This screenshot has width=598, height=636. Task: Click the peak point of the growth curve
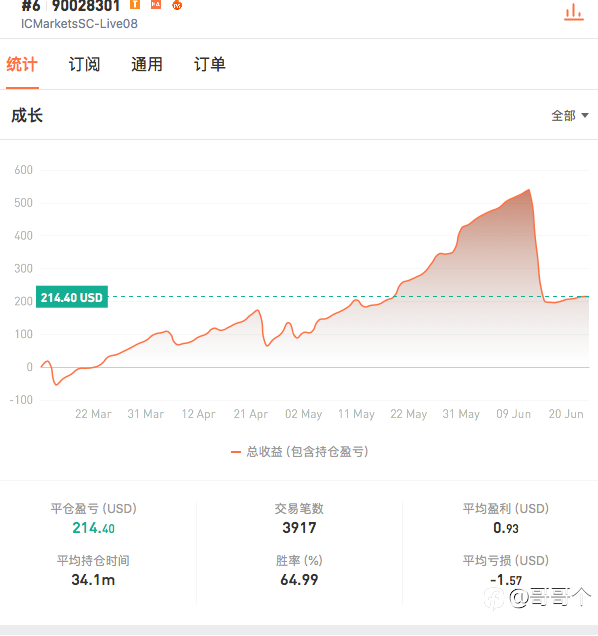pyautogui.click(x=529, y=190)
